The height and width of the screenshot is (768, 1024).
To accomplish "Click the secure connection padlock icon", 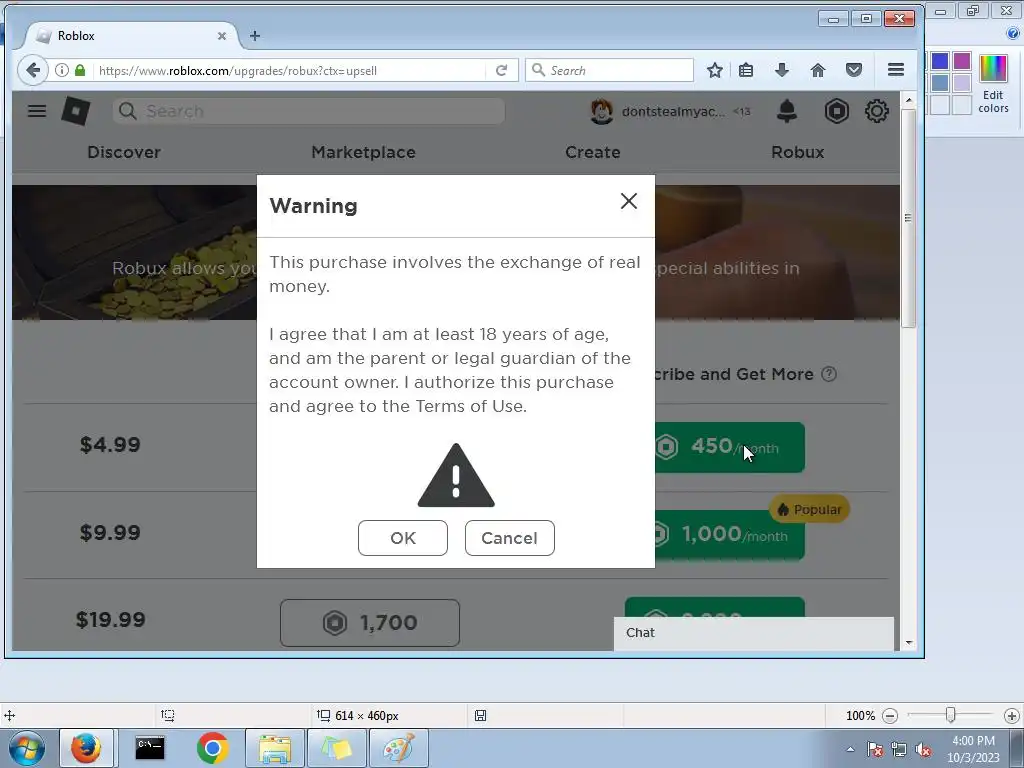I will [x=80, y=70].
